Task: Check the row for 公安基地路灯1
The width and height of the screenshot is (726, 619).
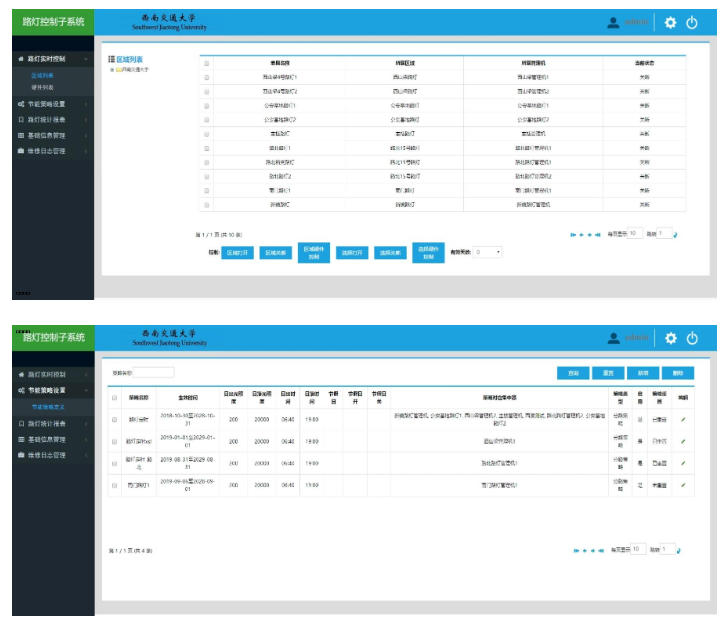Action: coord(207,106)
